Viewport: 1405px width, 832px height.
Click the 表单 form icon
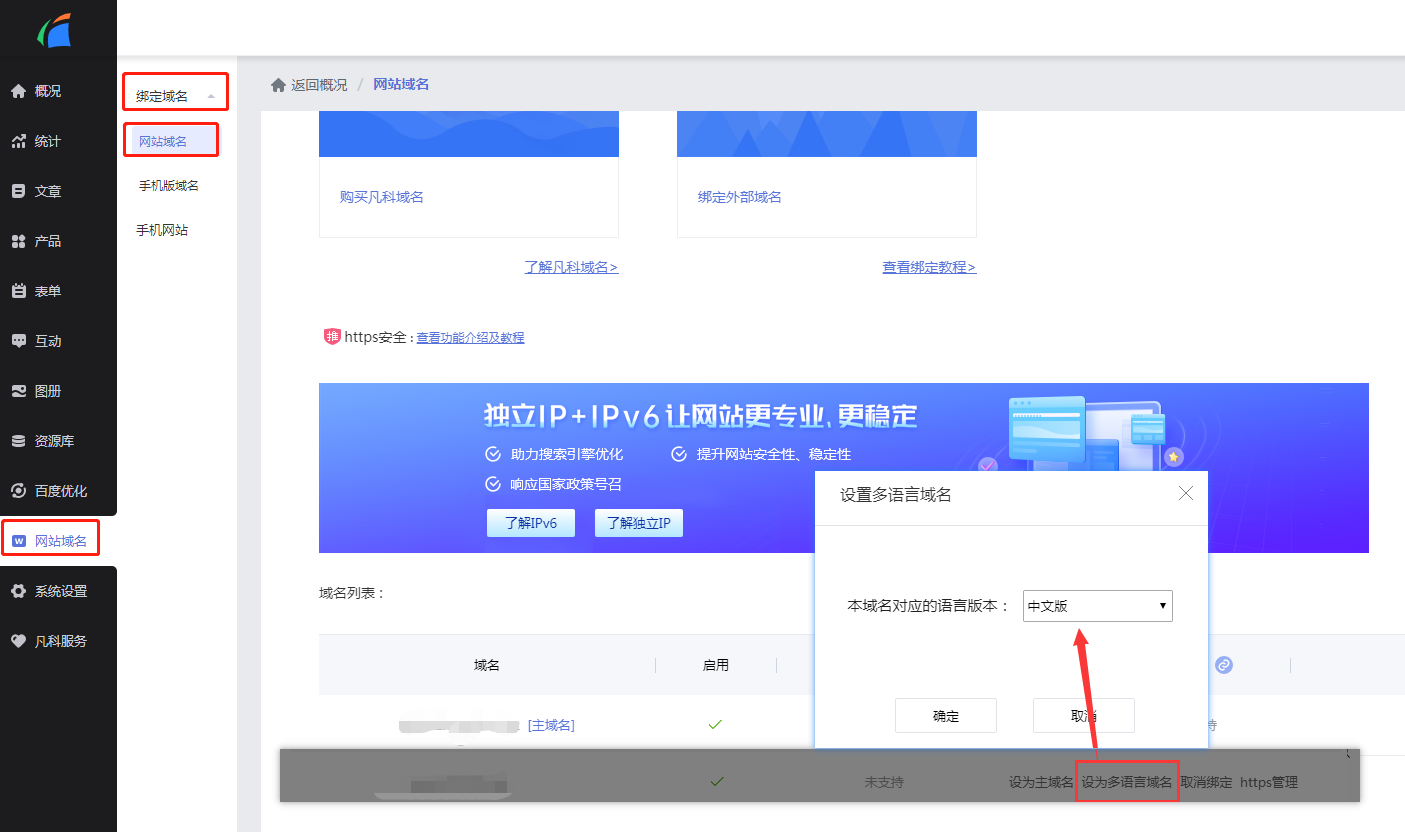[x=18, y=291]
